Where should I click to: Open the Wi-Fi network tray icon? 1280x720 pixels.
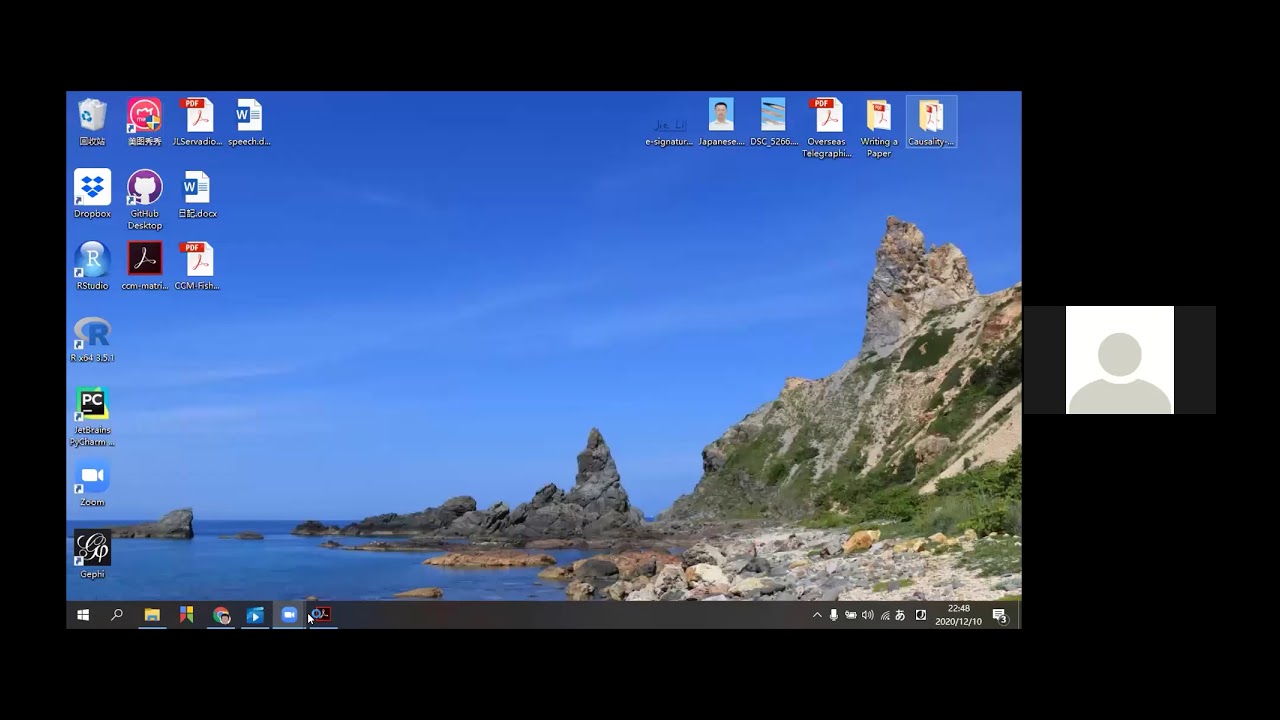coord(884,615)
